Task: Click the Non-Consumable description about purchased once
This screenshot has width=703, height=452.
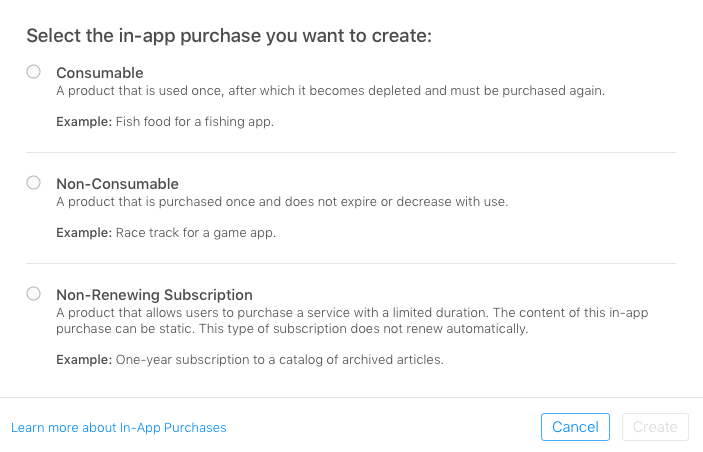Action: point(282,202)
